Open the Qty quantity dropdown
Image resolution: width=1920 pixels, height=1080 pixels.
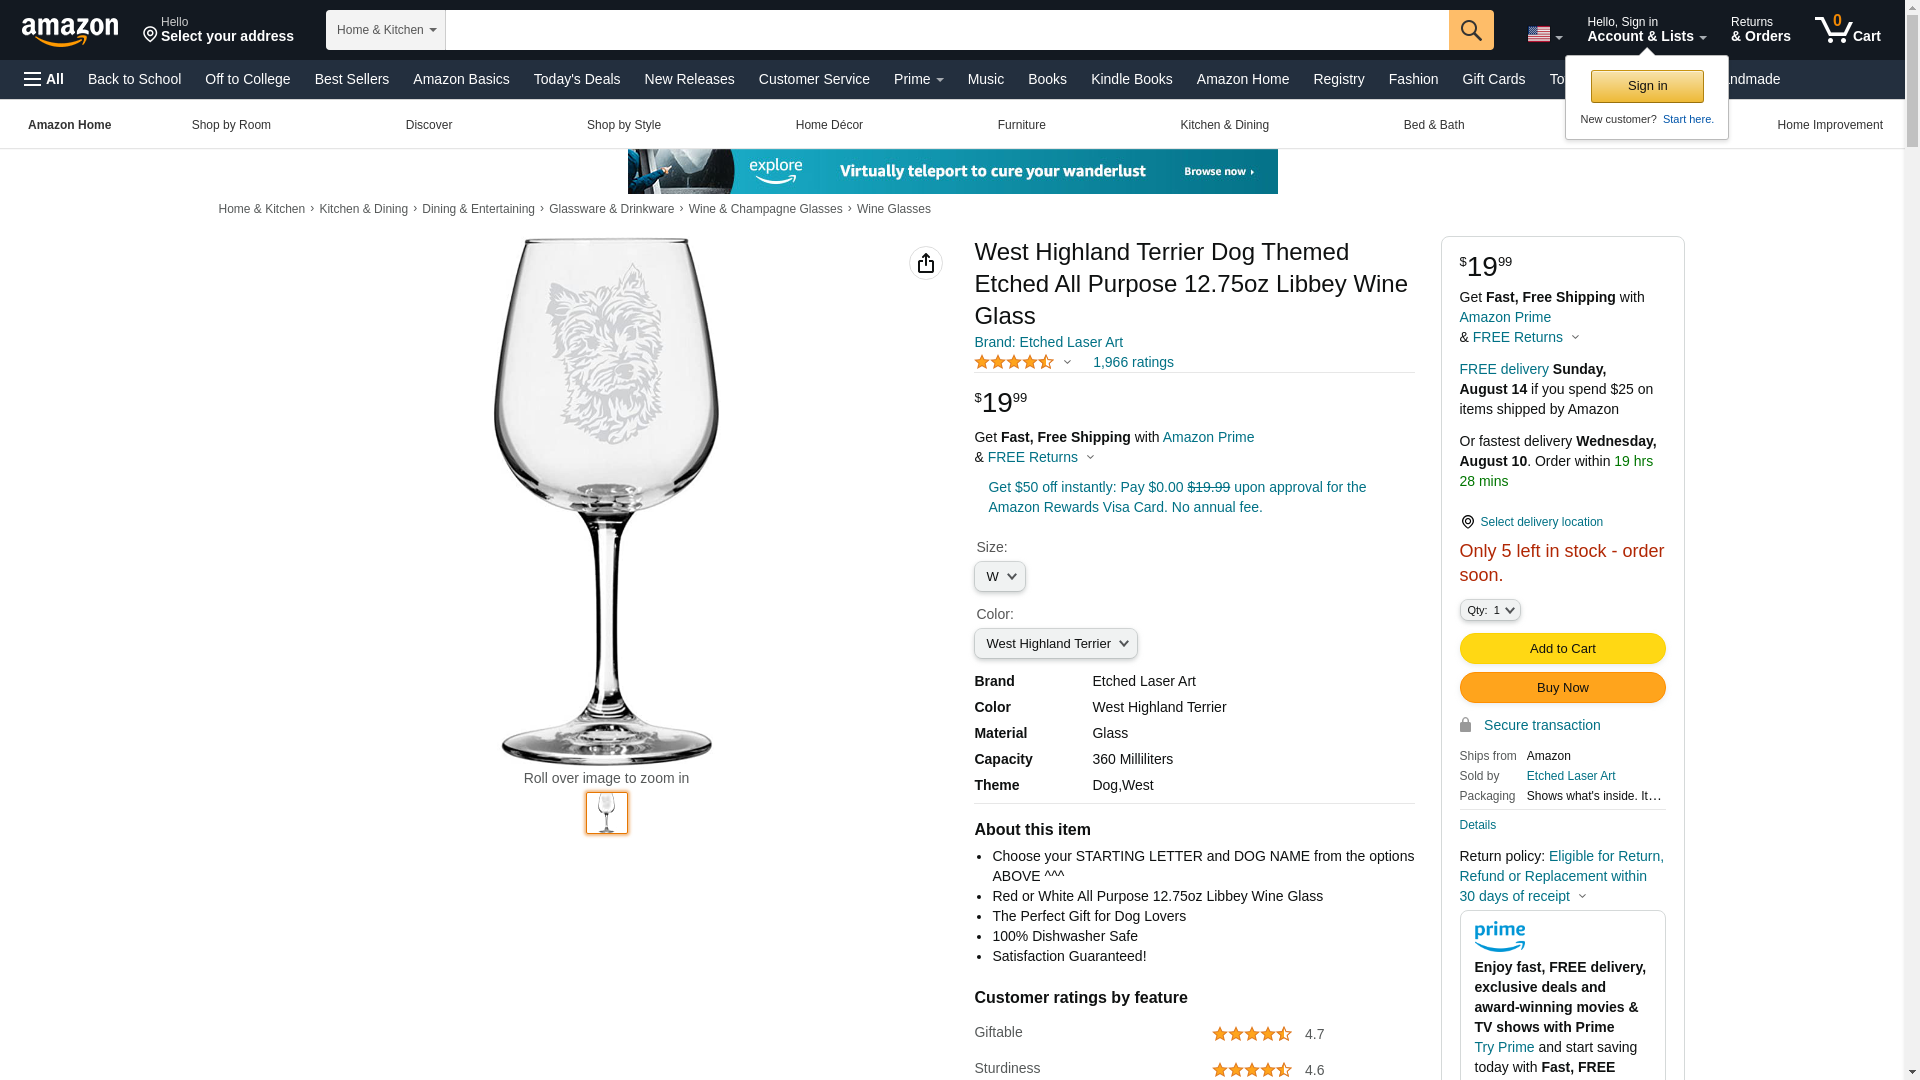(1490, 610)
